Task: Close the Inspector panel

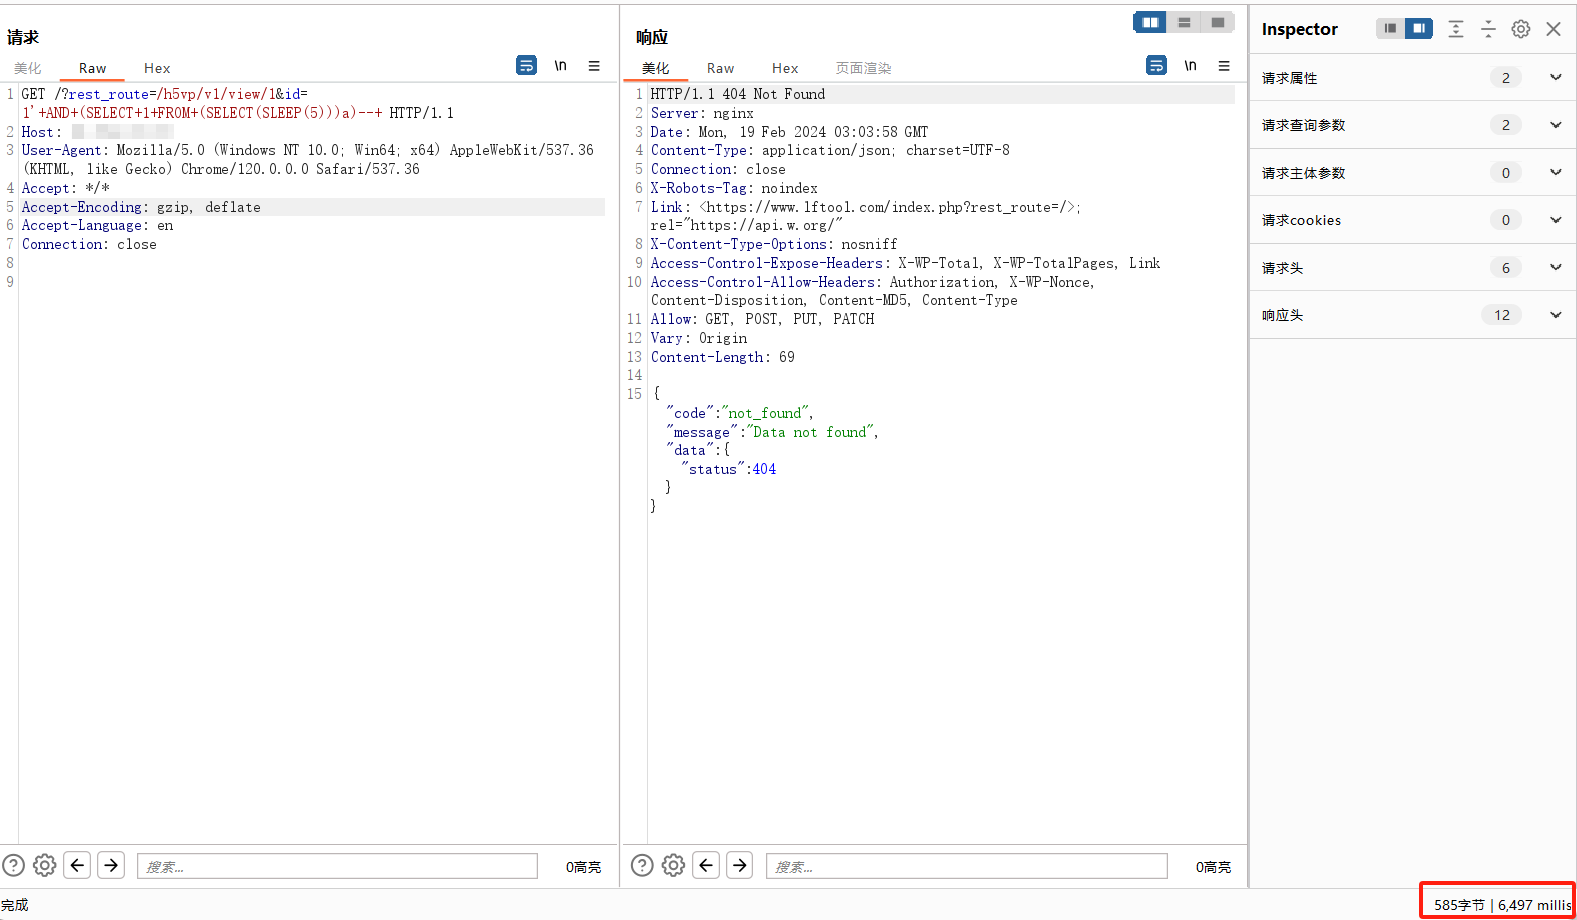Action: coord(1553,29)
